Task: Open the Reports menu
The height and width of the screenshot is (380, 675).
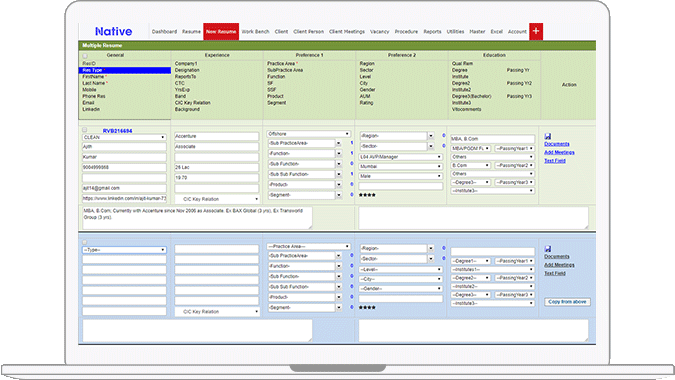Action: [432, 31]
